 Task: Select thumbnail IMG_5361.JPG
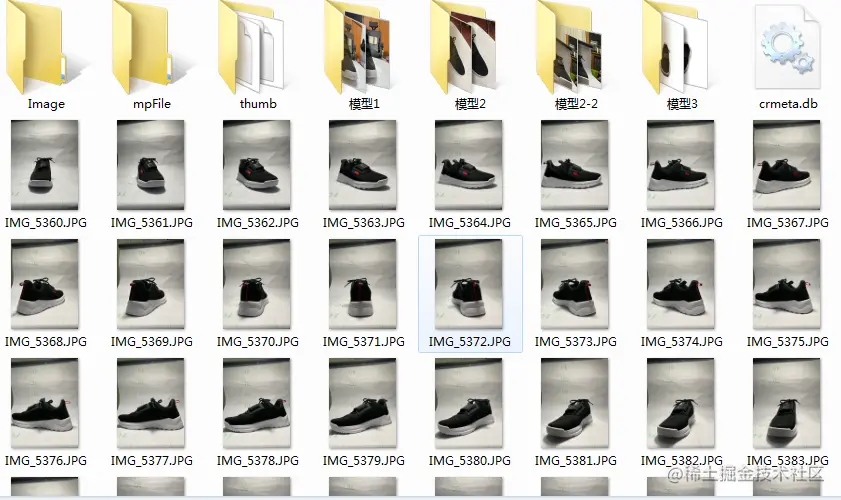[151, 165]
